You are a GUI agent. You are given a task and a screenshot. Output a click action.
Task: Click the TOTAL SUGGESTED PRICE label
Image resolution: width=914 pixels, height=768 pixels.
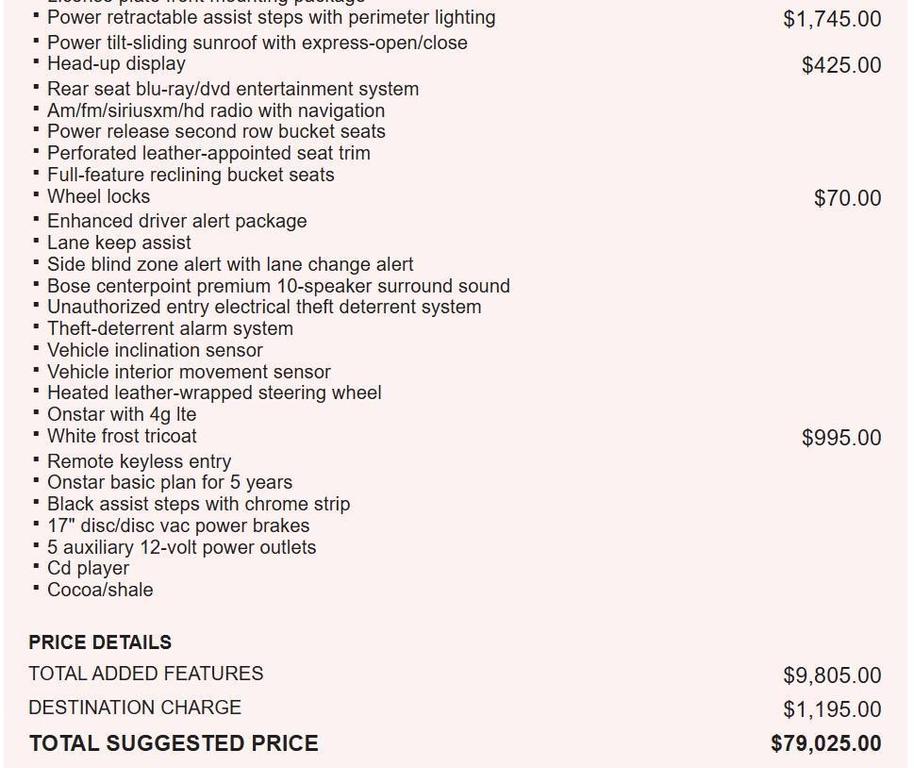pyautogui.click(x=174, y=744)
